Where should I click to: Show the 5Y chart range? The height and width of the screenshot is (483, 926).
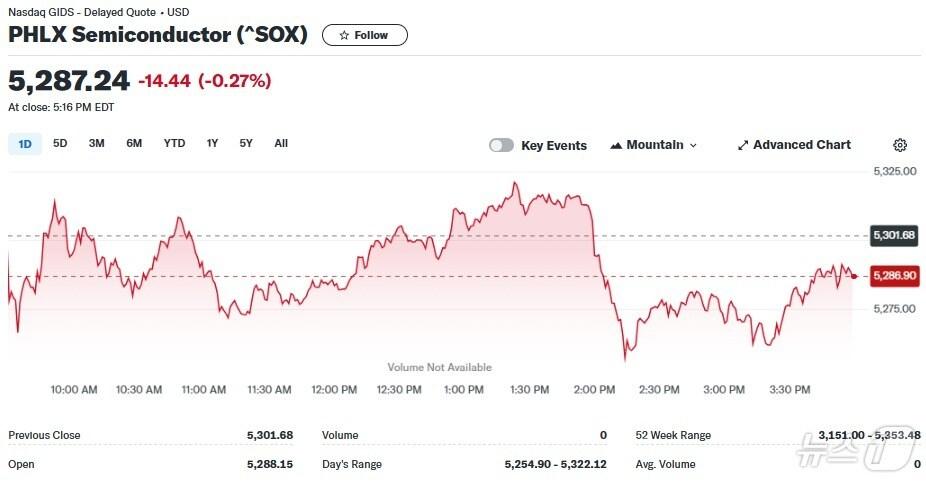click(x=246, y=143)
